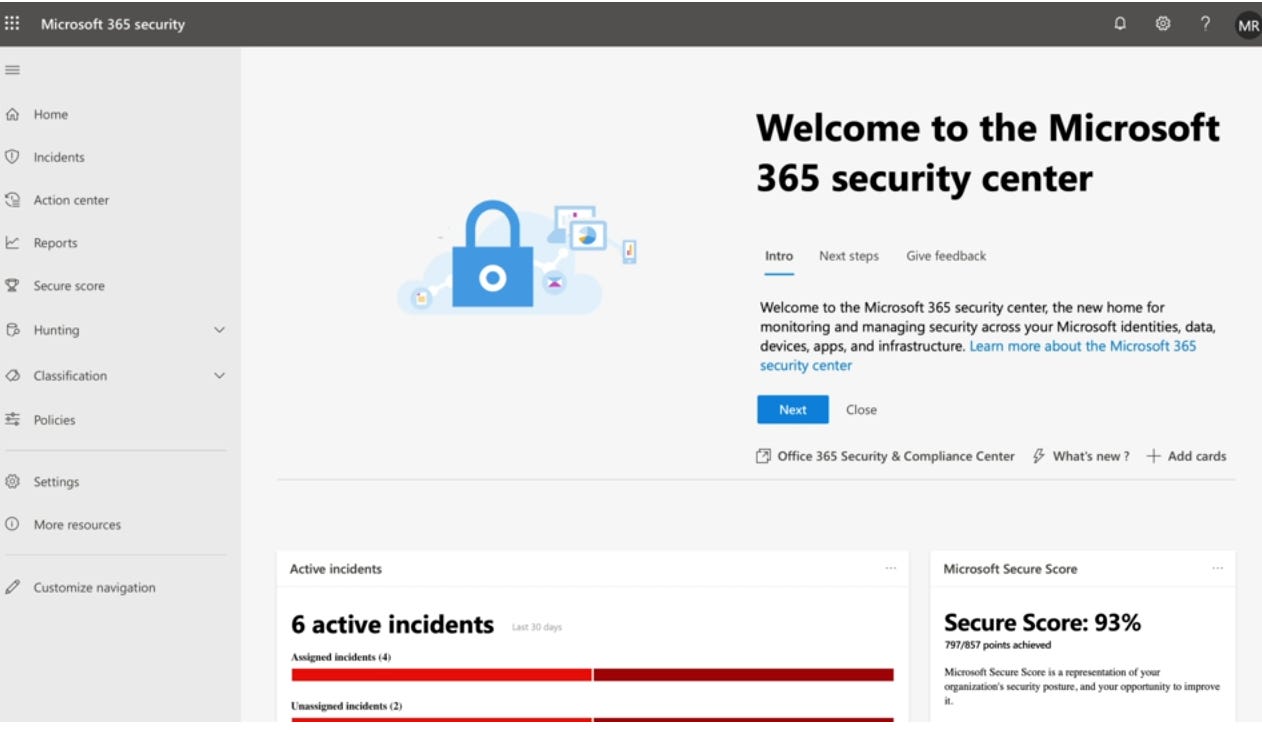Collapse the sidebar with the hamburger icon
The width and height of the screenshot is (1262, 730).
[11, 70]
